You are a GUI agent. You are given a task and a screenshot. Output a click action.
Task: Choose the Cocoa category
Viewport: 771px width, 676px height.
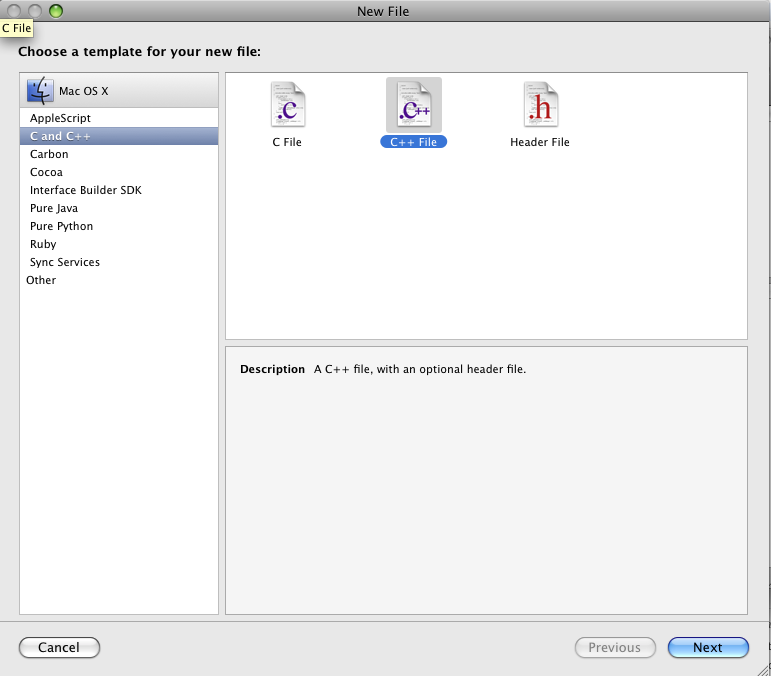click(x=46, y=172)
